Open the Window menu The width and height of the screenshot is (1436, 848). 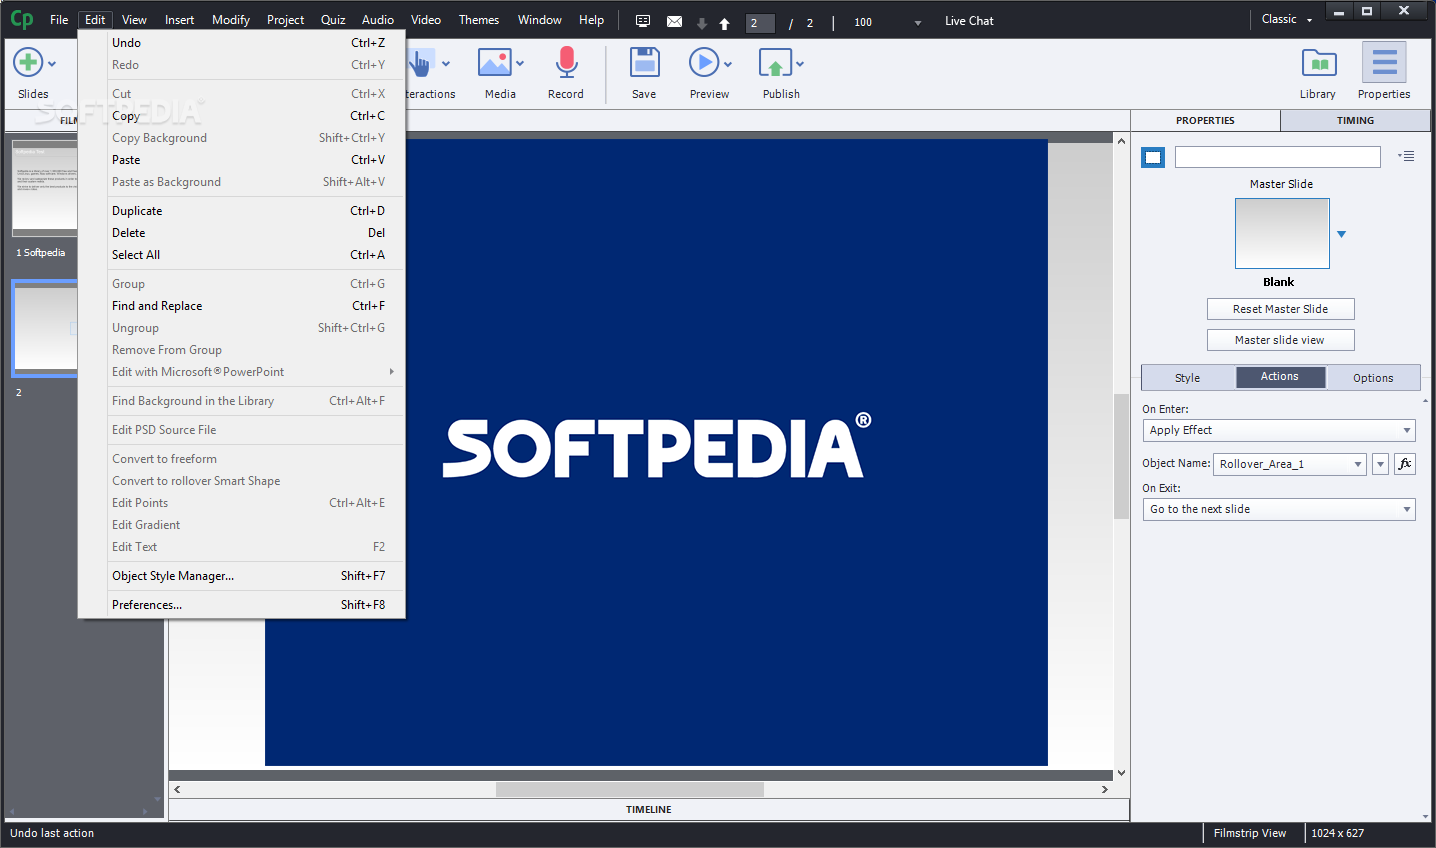tap(540, 20)
